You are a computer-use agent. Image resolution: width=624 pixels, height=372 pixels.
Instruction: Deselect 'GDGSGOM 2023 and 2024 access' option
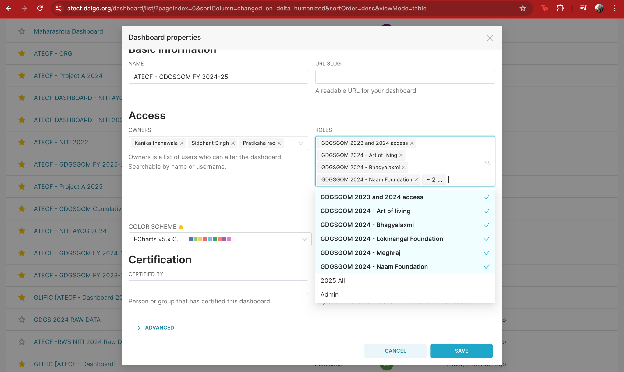point(405,197)
